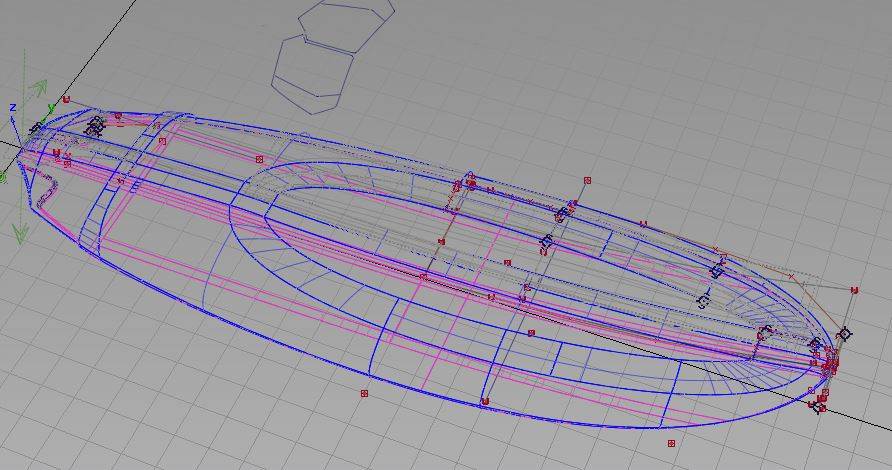Pick the red square point at bottom right of grid
Image resolution: width=892 pixels, height=470 pixels.
[x=671, y=442]
